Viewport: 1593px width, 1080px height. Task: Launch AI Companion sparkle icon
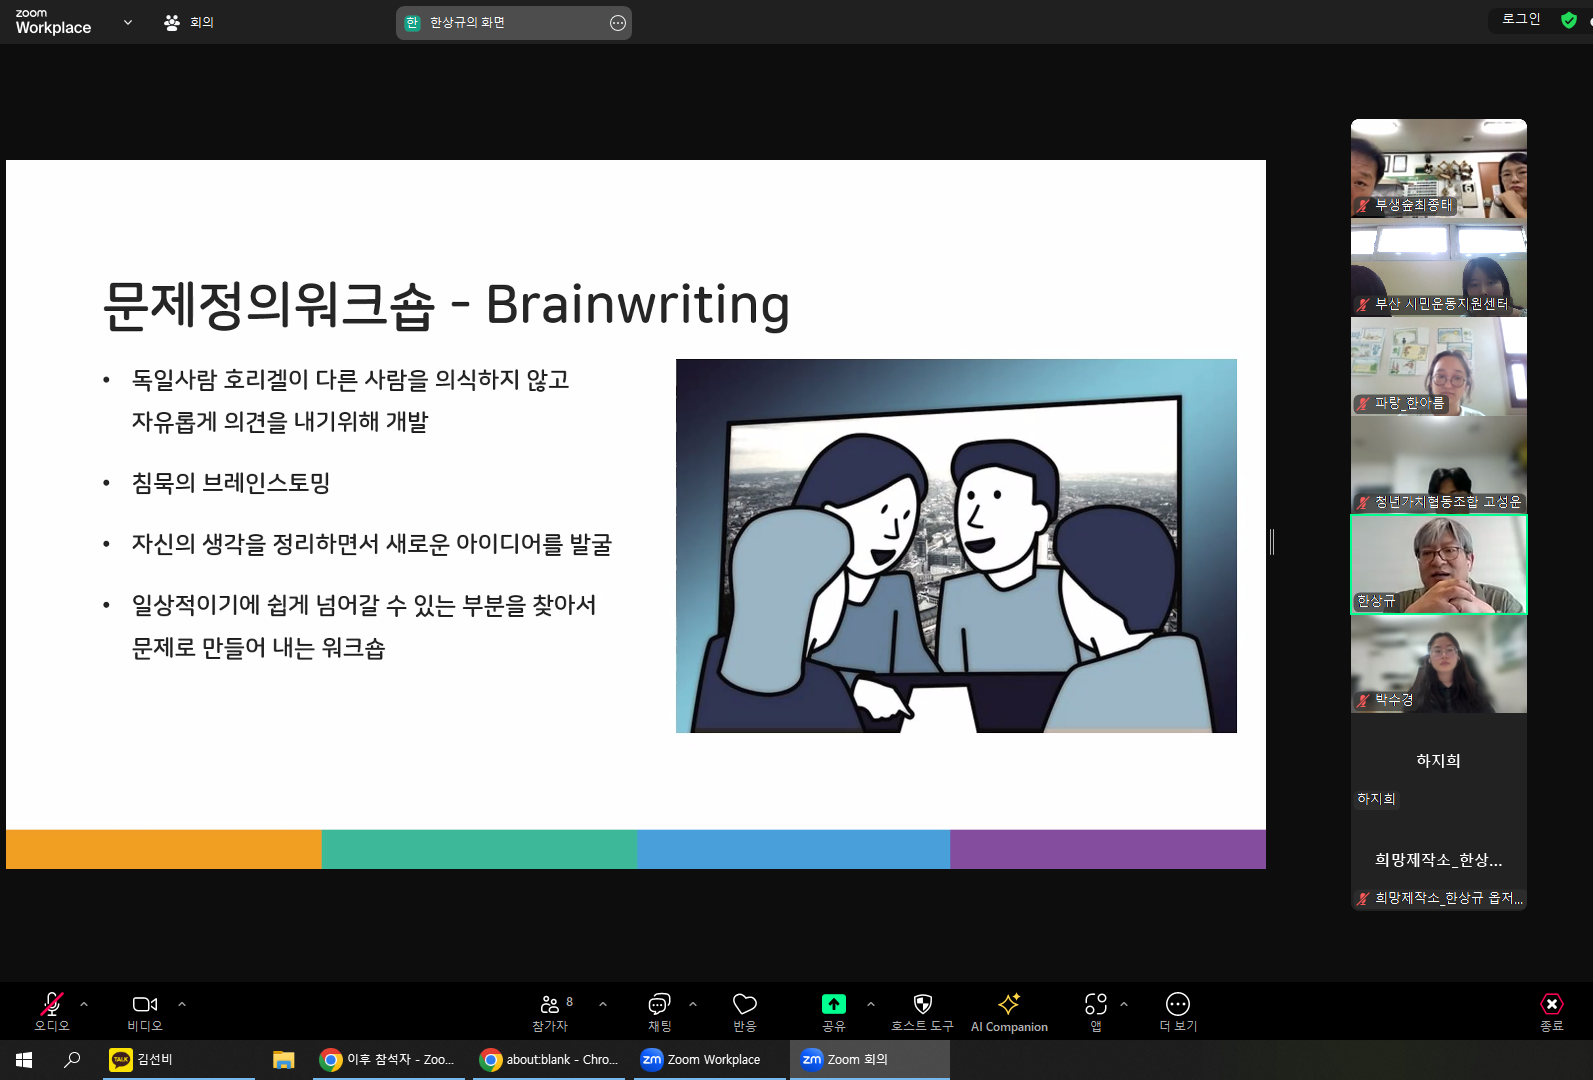[1009, 1011]
